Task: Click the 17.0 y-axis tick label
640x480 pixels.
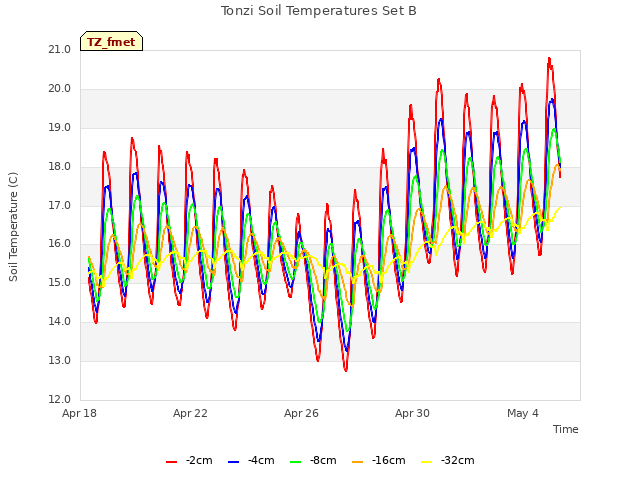Action: point(60,205)
